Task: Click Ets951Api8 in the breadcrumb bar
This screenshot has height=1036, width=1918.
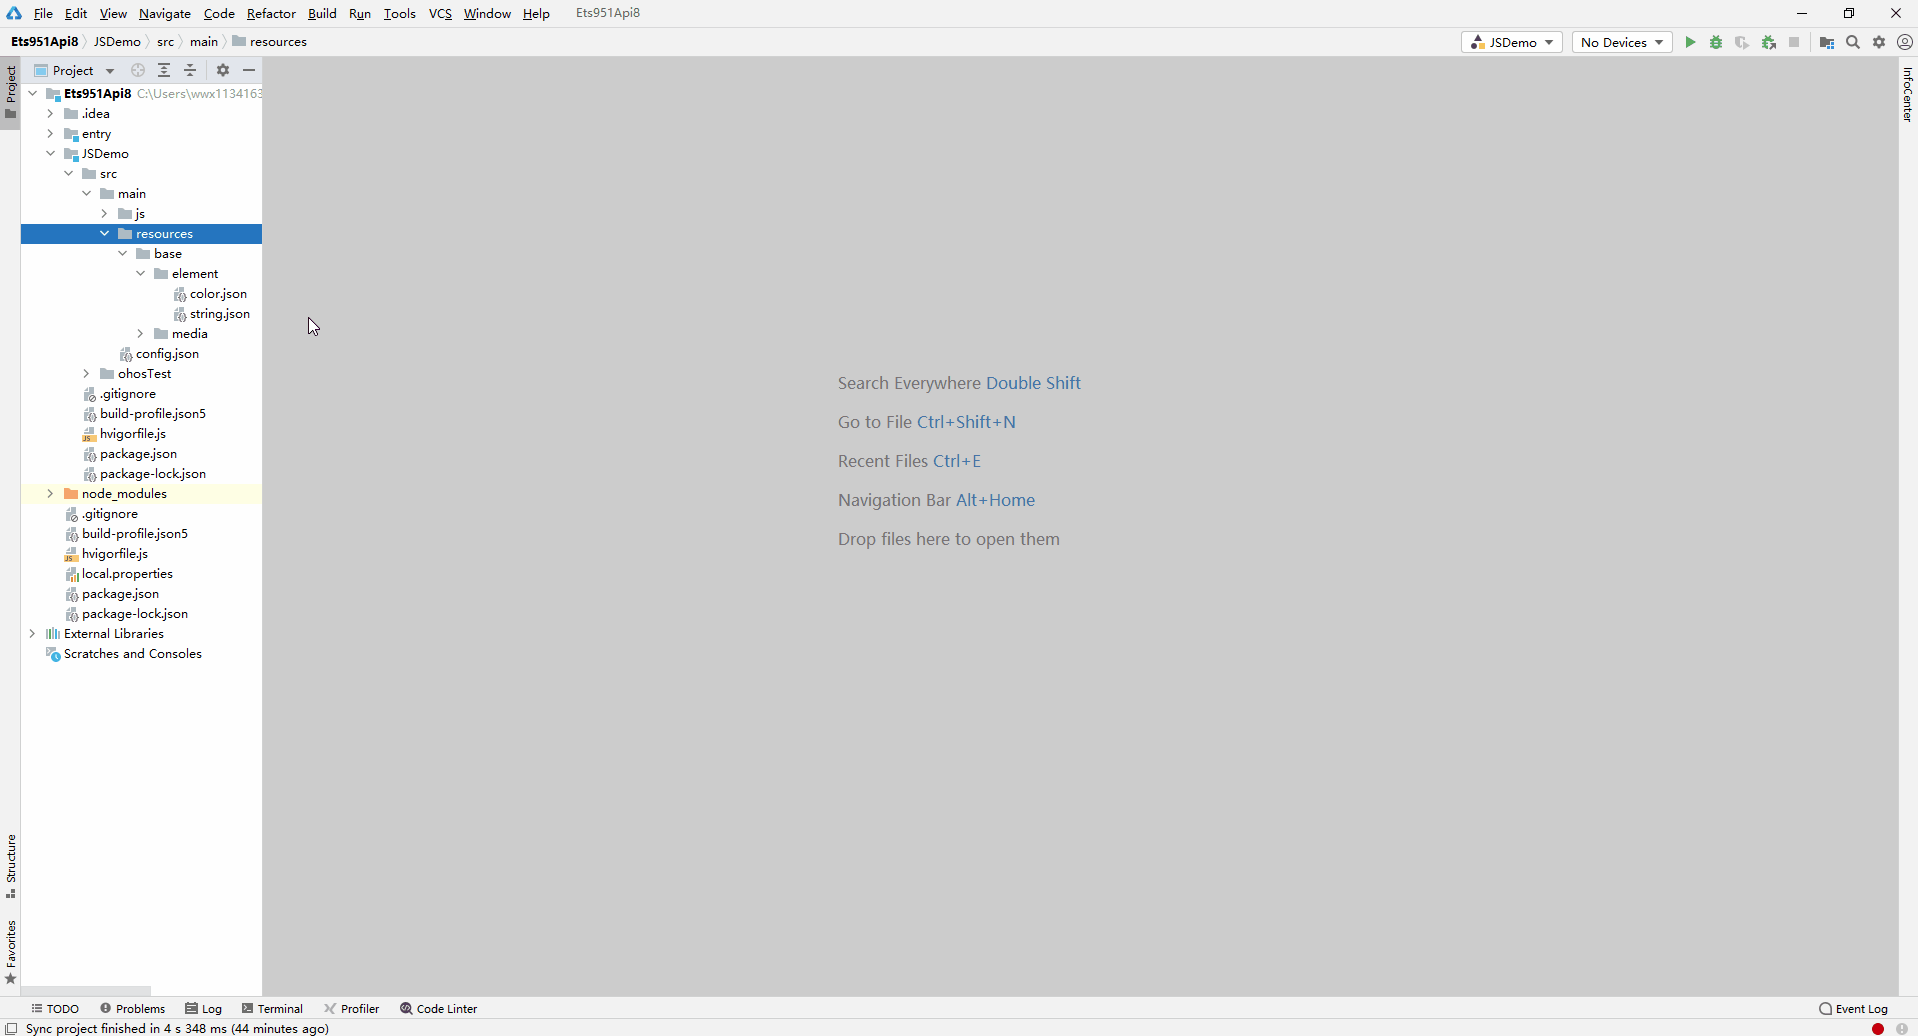Action: [44, 42]
